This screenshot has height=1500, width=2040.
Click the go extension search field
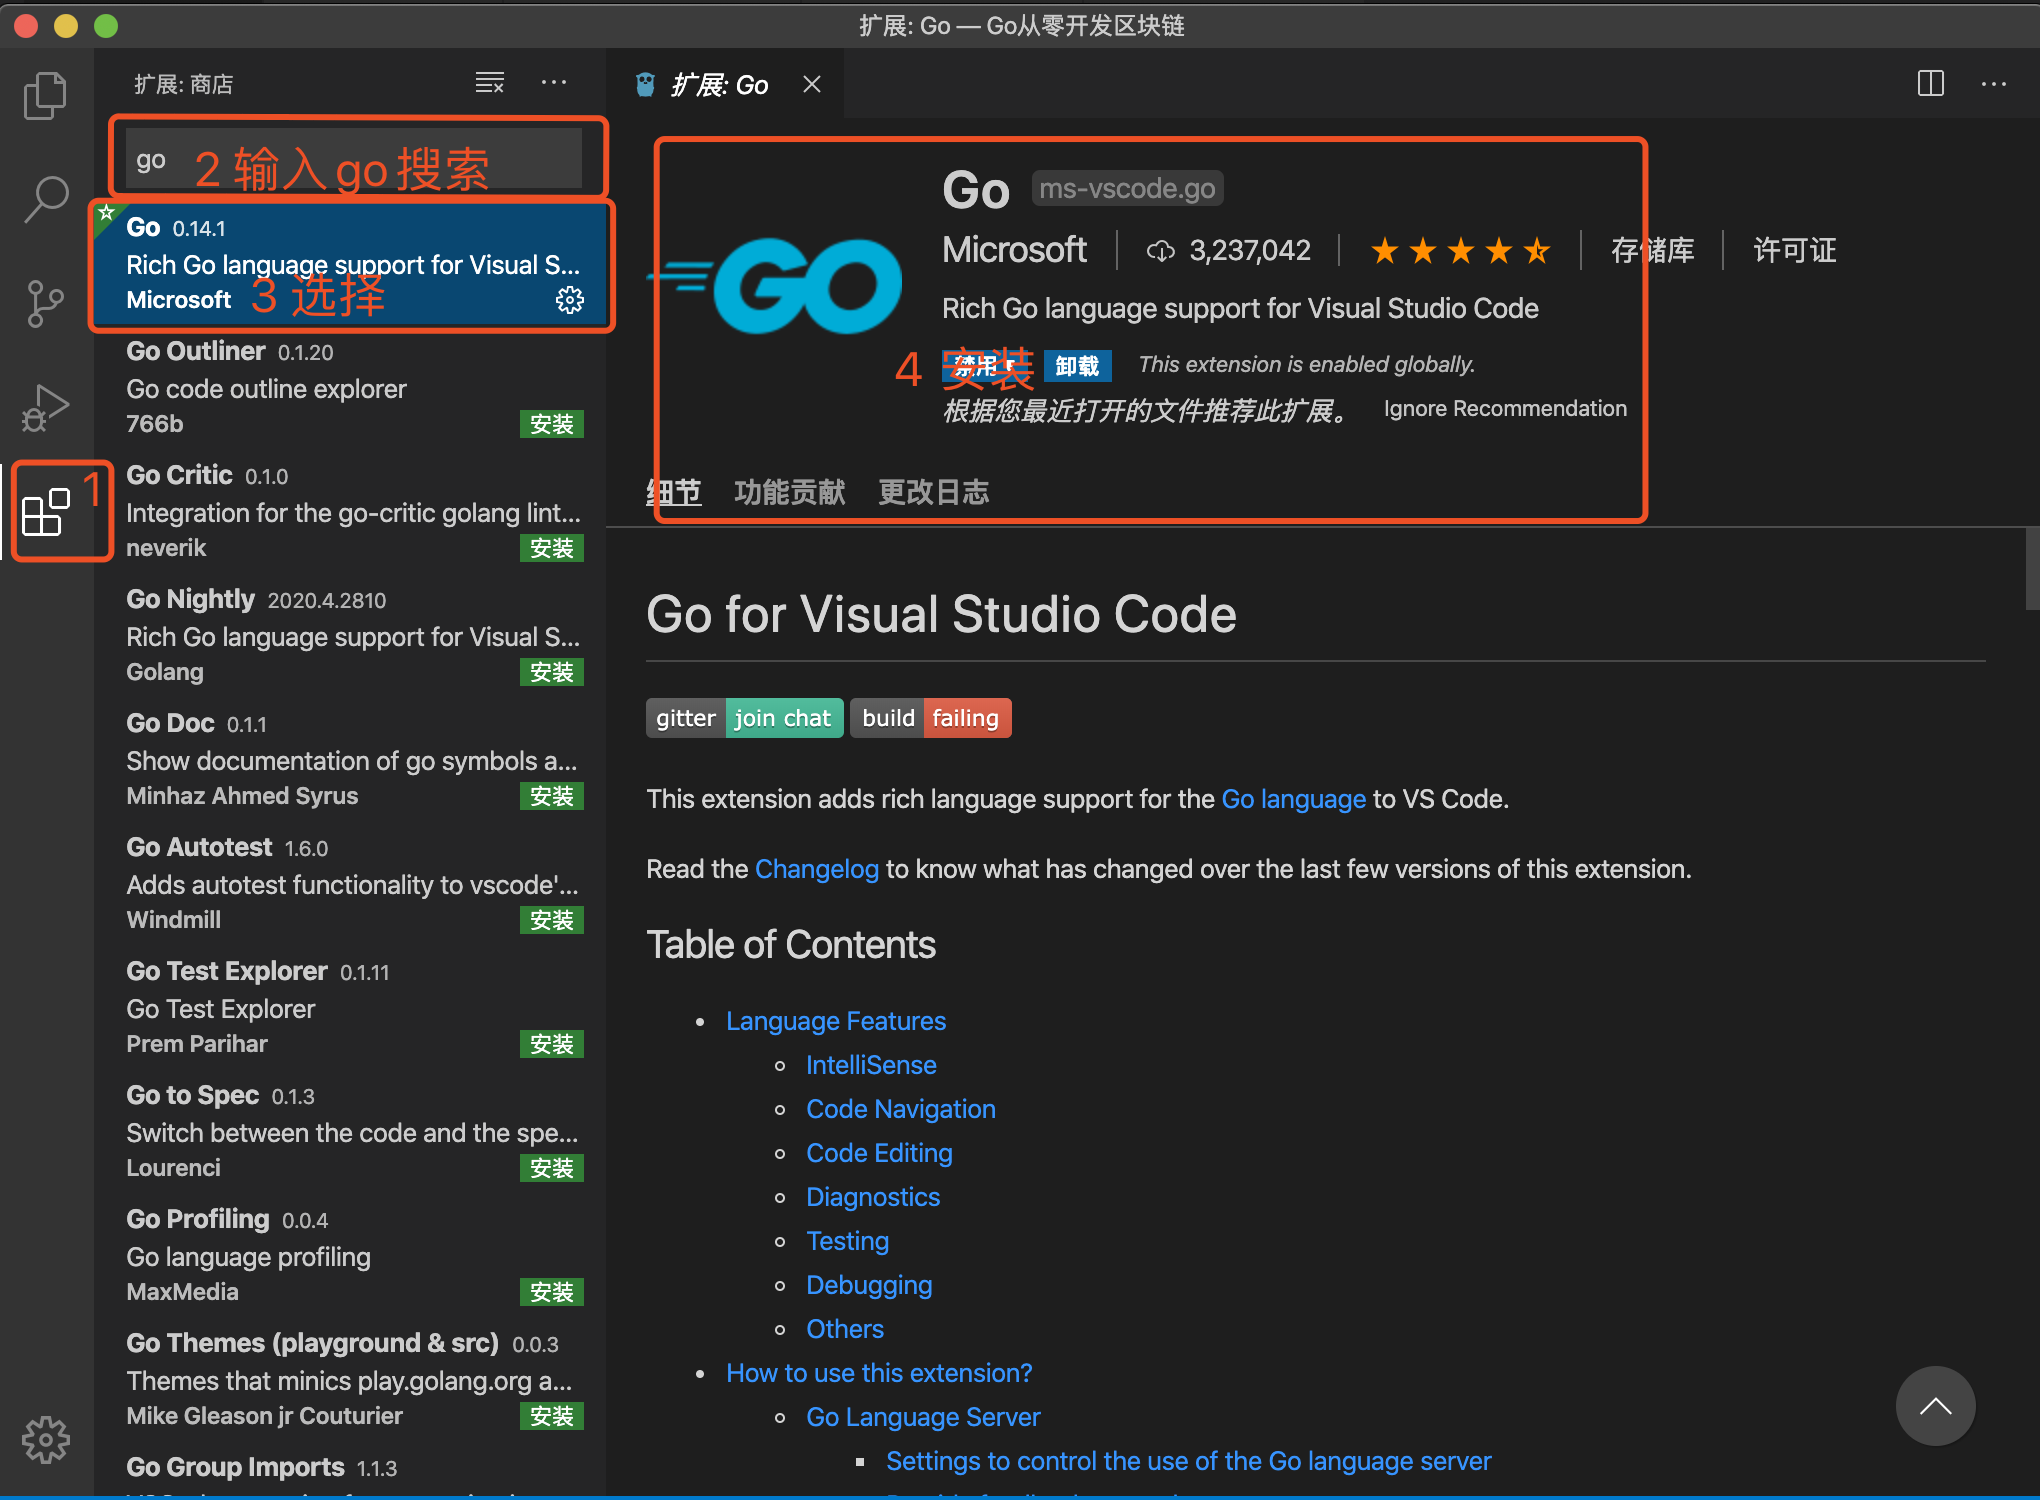coord(353,160)
